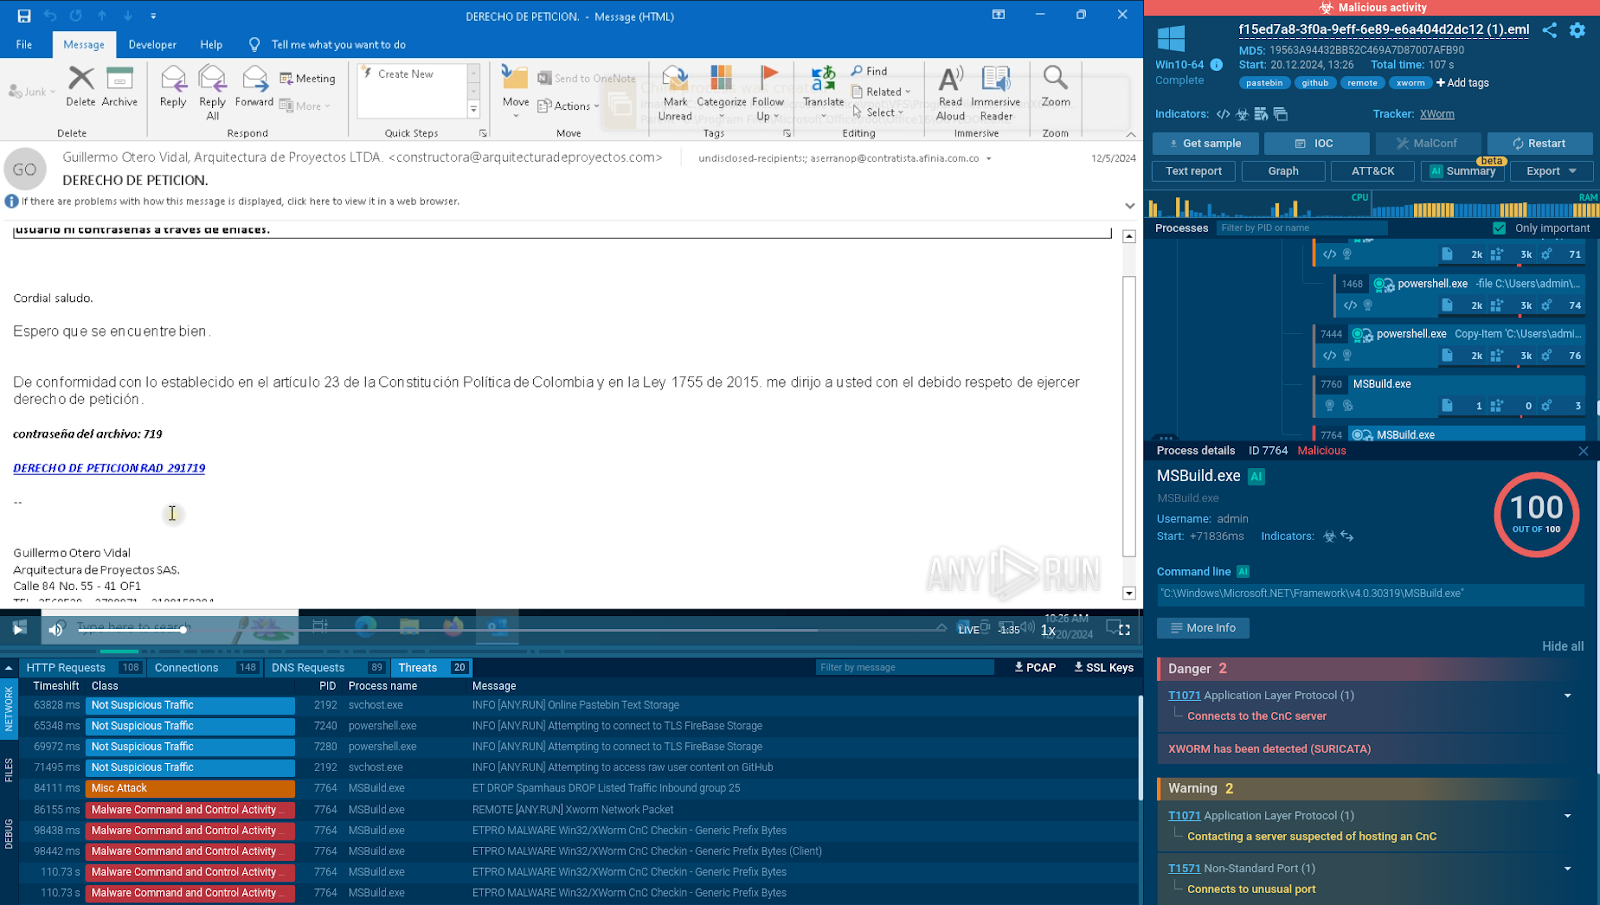Open the Export dropdown
The height and width of the screenshot is (905, 1600).
tap(1551, 171)
